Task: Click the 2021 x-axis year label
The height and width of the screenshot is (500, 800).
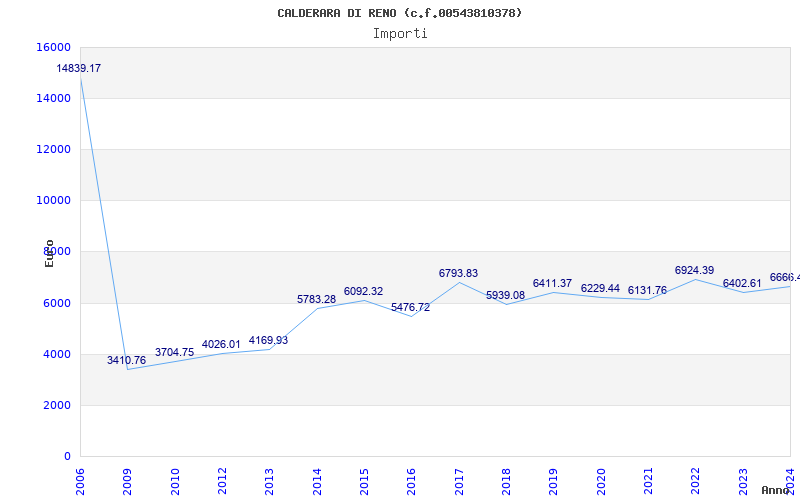Action: [x=648, y=482]
